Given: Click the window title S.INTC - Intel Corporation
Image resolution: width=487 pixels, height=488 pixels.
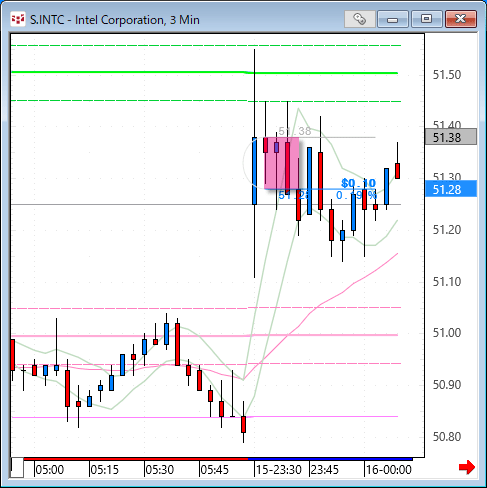Looking at the screenshot, I should (x=115, y=20).
